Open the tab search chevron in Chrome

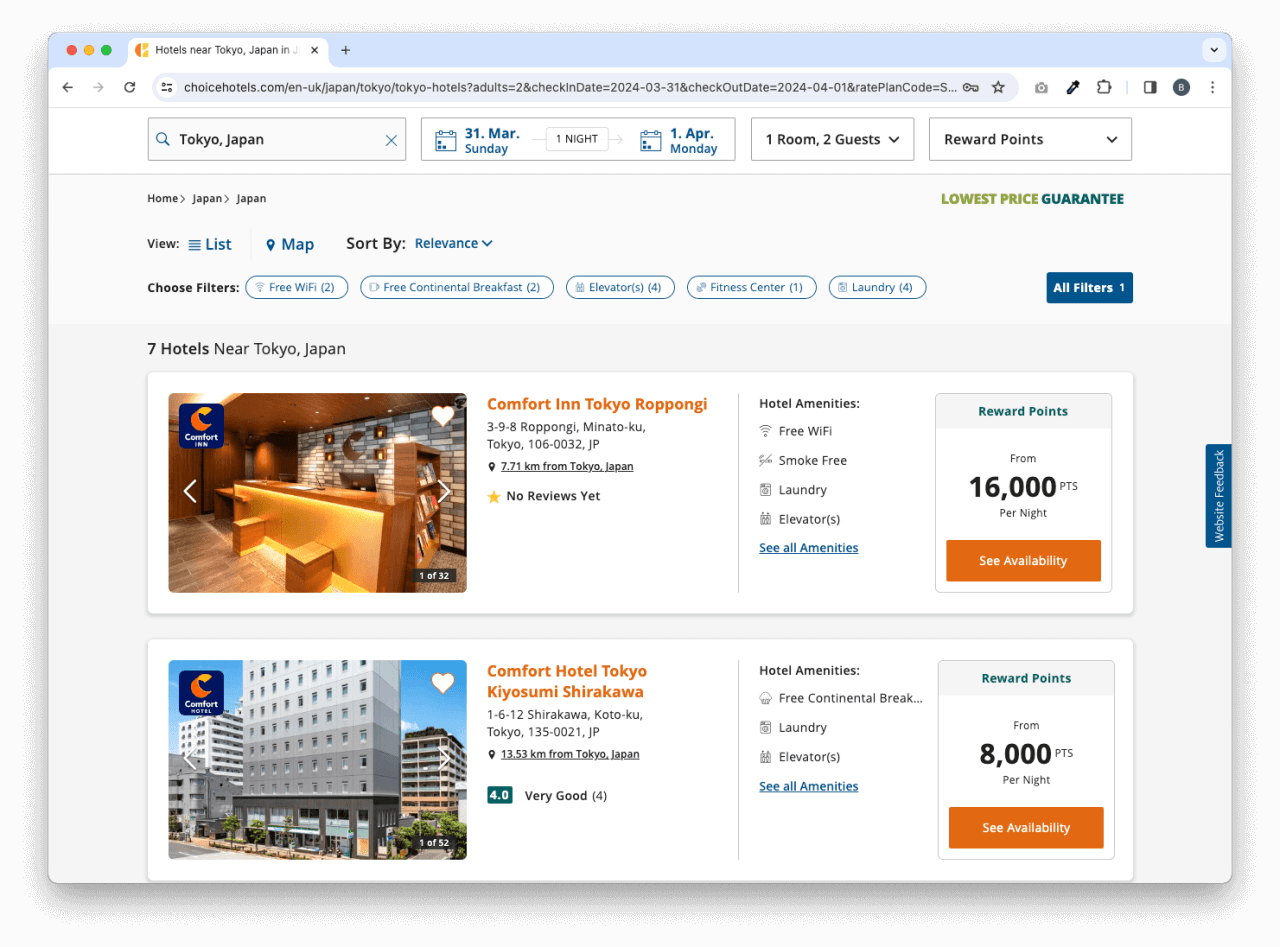point(1214,50)
